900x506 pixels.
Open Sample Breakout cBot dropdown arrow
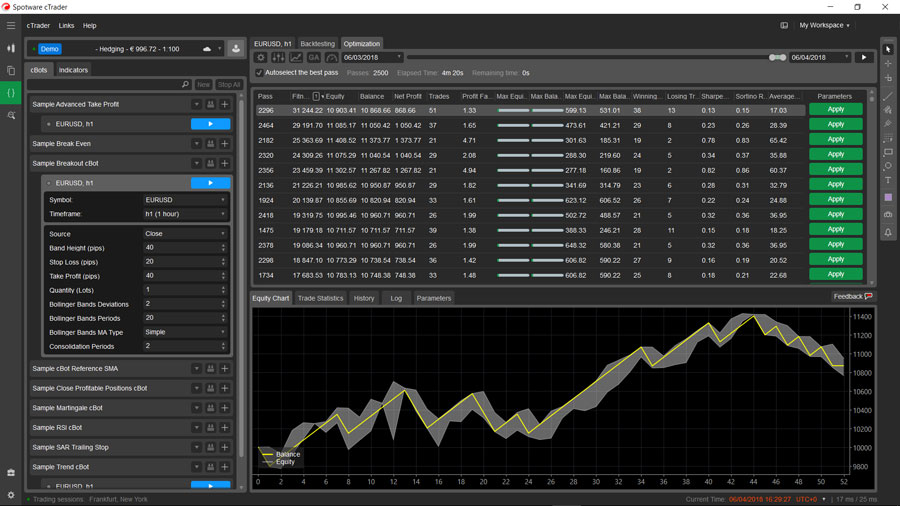coord(196,164)
